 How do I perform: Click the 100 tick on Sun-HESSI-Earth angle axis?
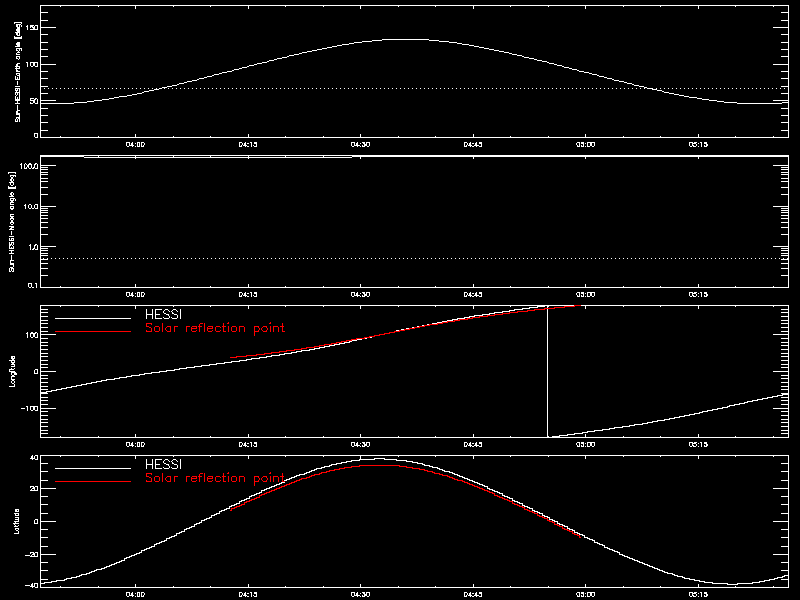pos(31,64)
